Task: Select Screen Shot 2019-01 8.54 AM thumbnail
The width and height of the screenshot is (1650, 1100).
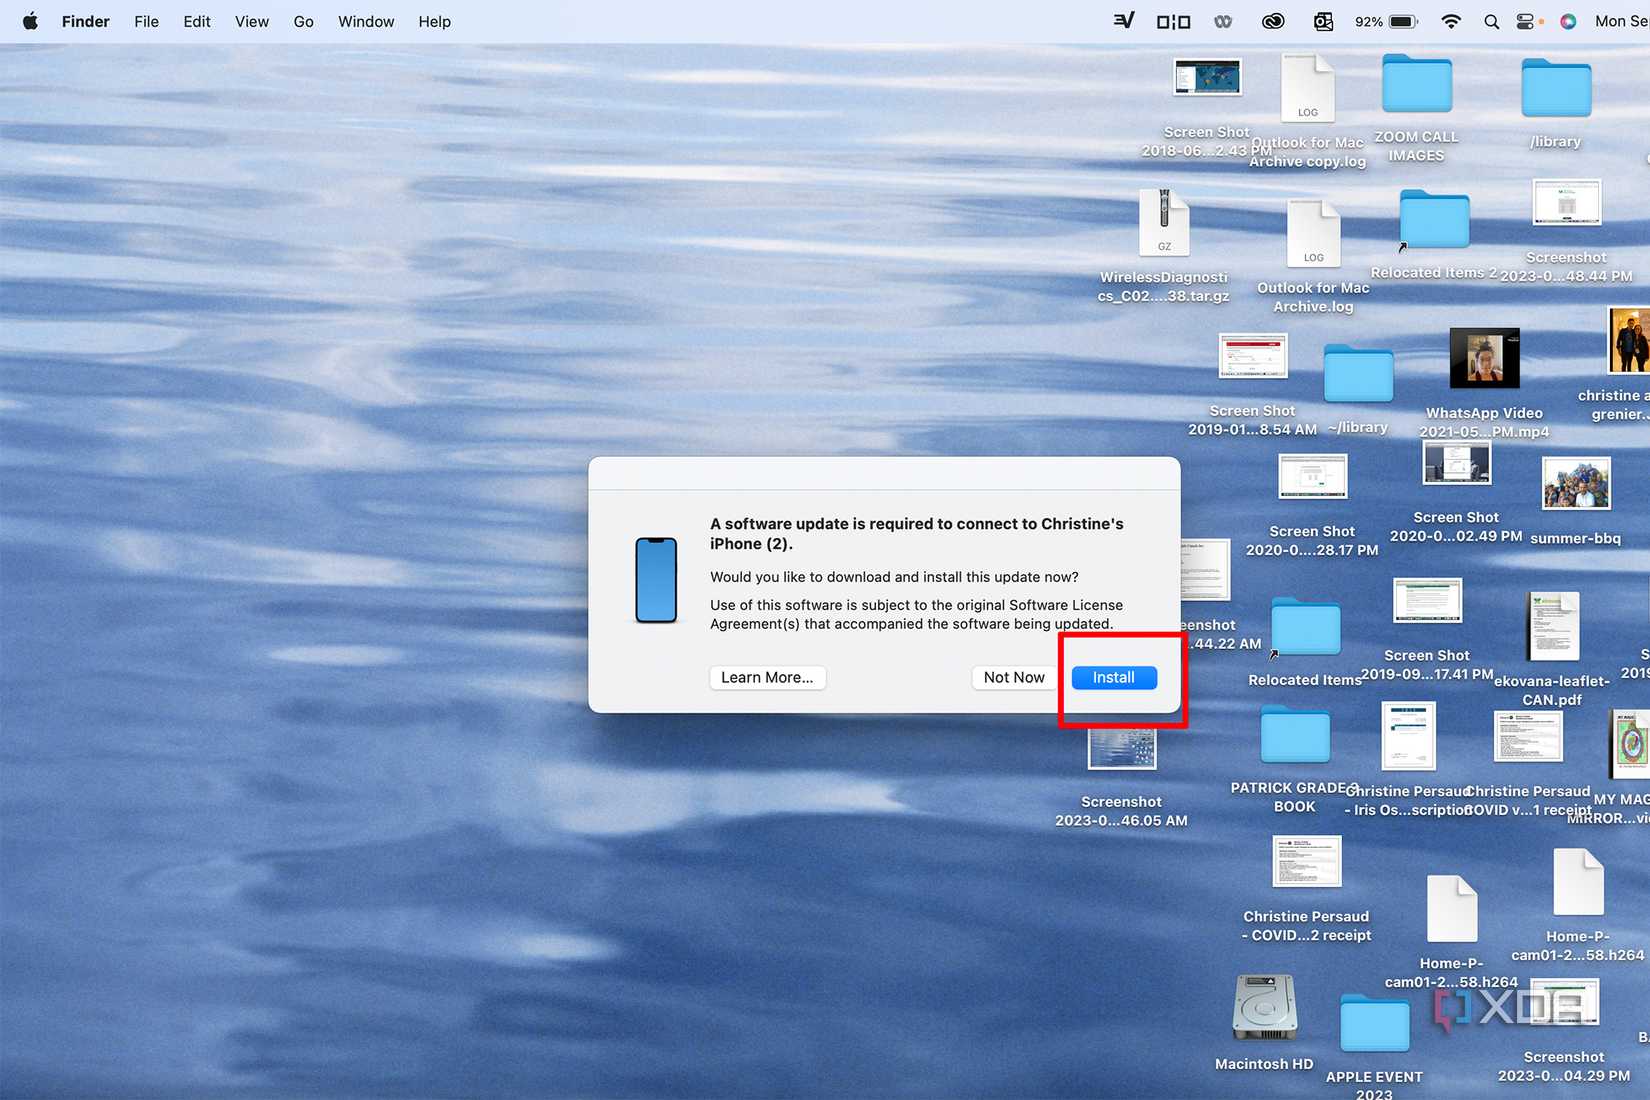Action: point(1253,356)
